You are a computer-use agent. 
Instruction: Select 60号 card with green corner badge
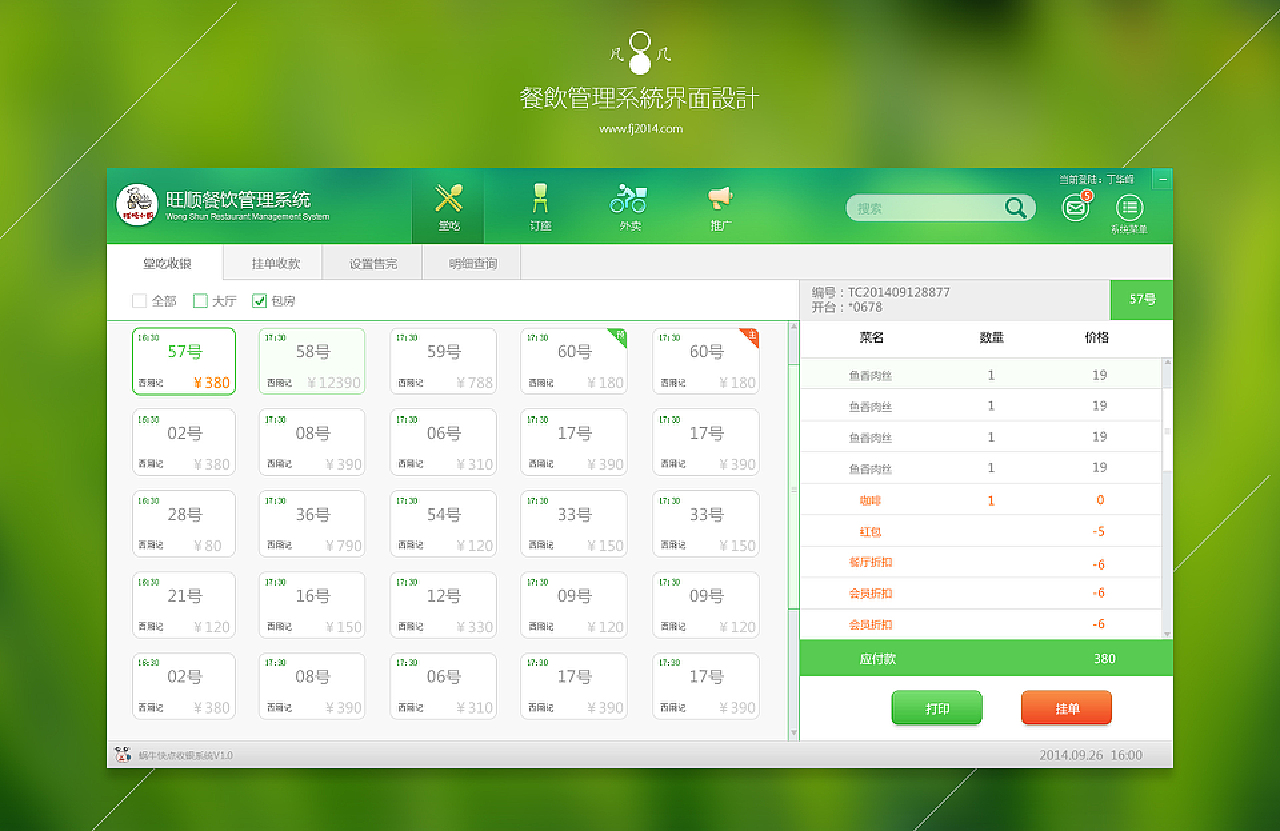pyautogui.click(x=574, y=361)
